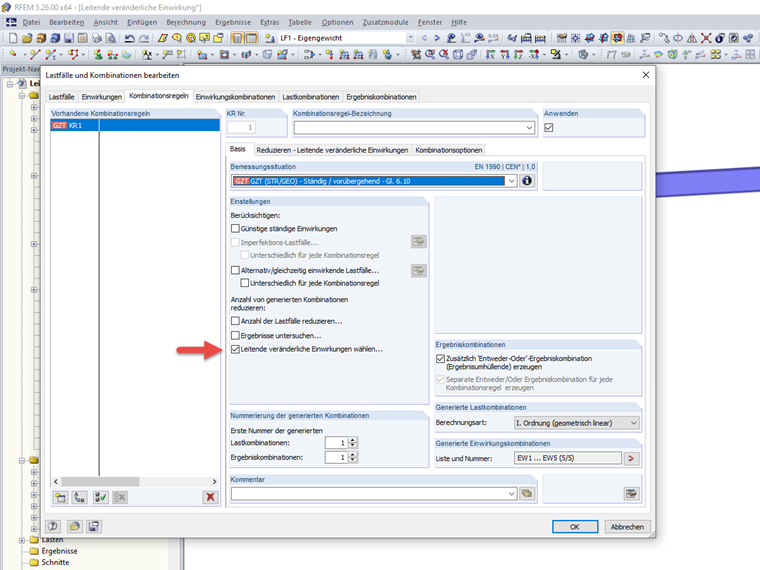Go to next load case with right arrow

tap(437, 38)
